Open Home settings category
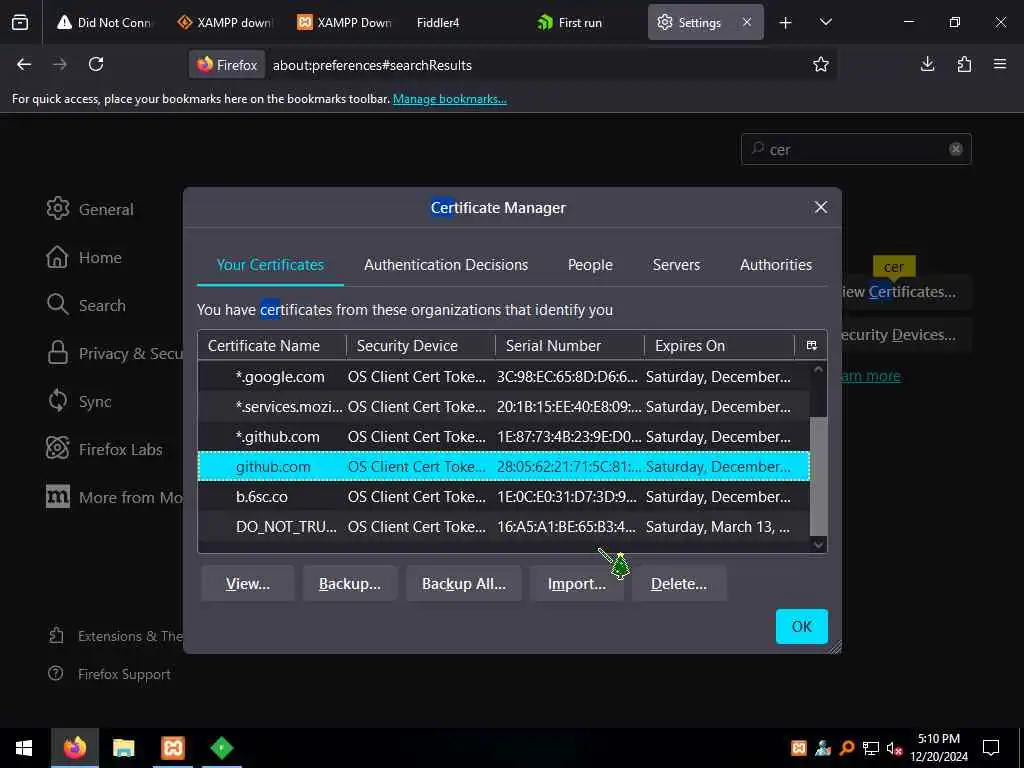1024x768 pixels. tap(84, 257)
